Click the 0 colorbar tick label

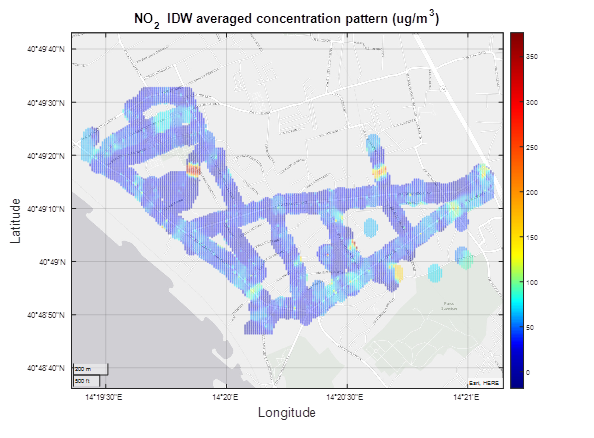click(x=528, y=373)
